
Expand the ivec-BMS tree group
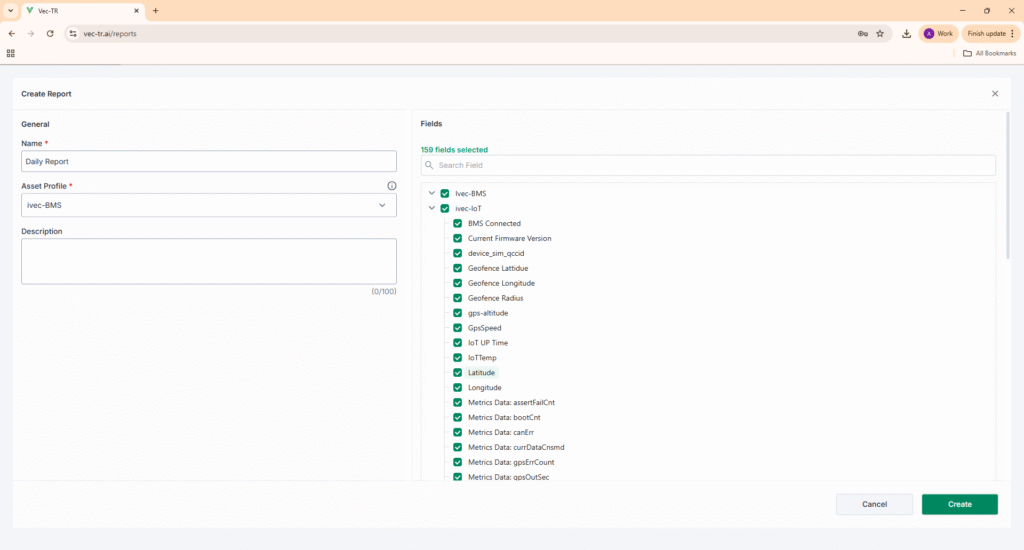click(x=432, y=194)
